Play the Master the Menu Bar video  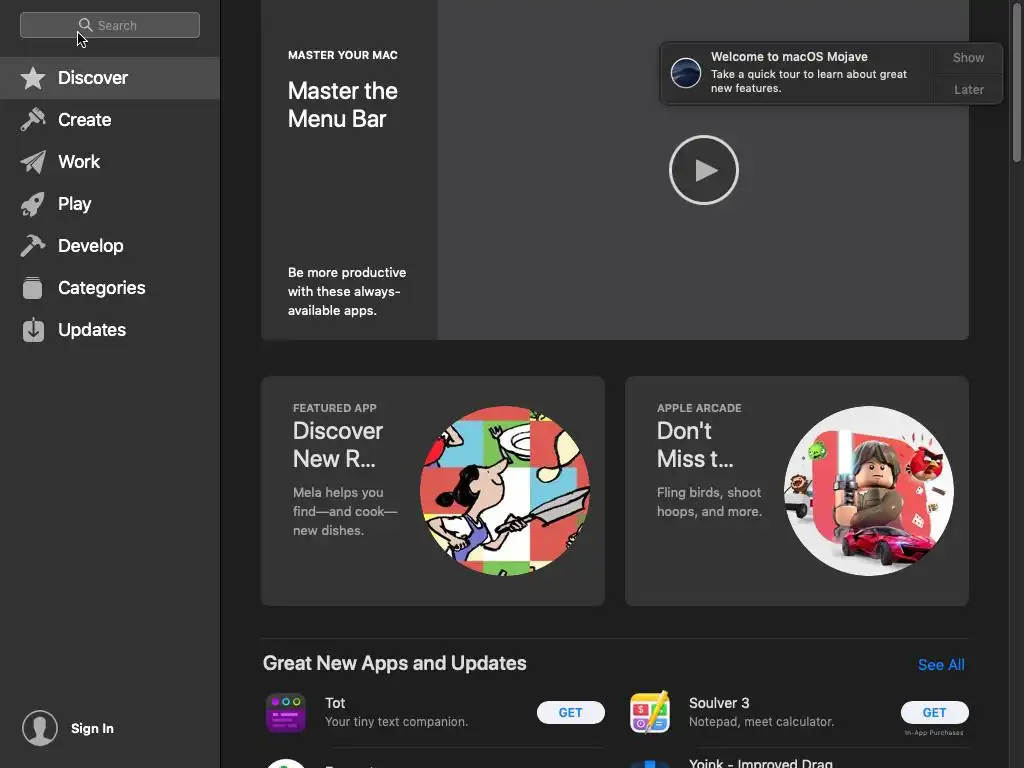[703, 170]
